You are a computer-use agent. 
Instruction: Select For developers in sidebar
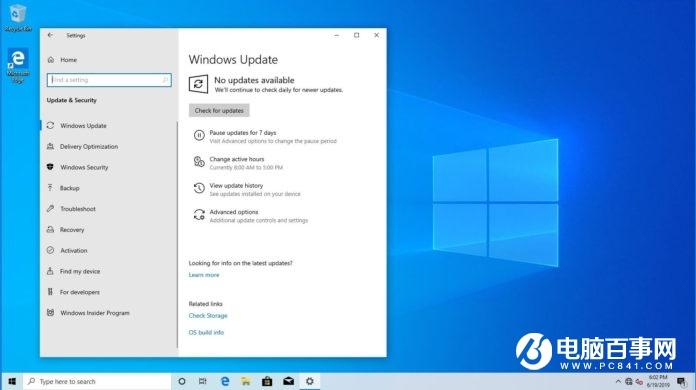[80, 292]
